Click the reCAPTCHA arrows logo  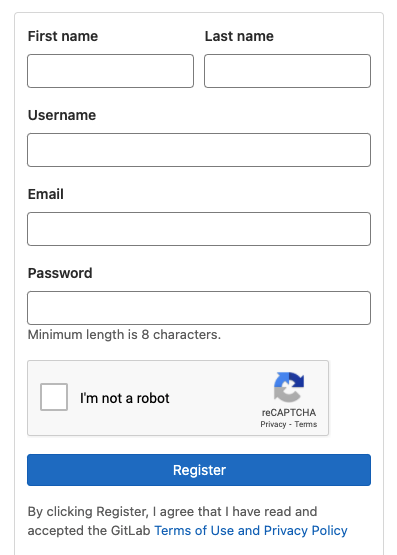click(289, 387)
